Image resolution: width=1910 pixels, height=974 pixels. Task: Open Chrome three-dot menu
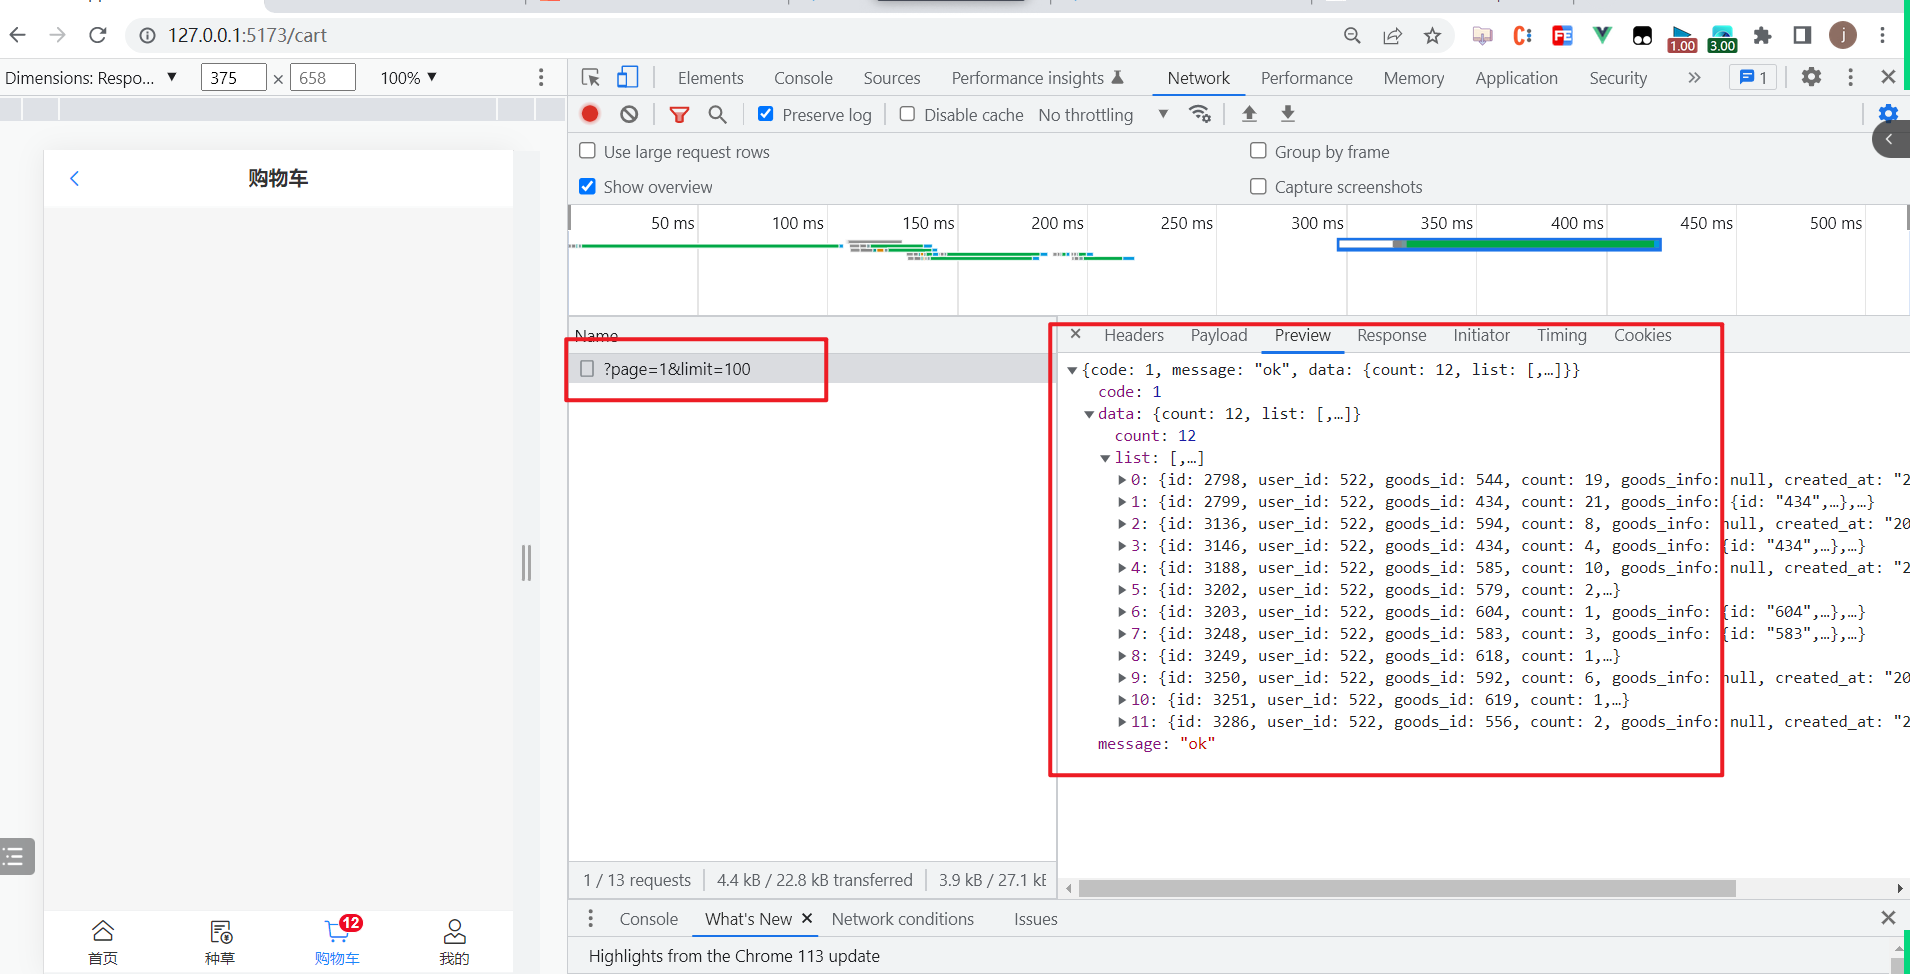pos(1882,35)
